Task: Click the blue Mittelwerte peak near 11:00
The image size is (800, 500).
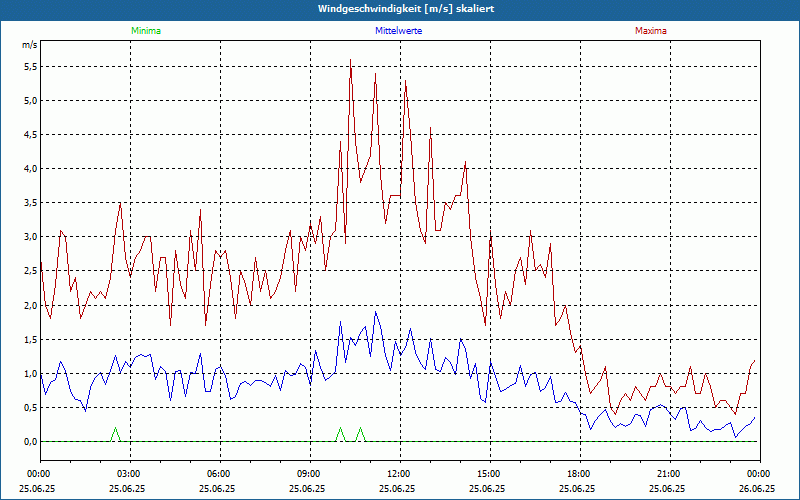Action: pyautogui.click(x=376, y=312)
